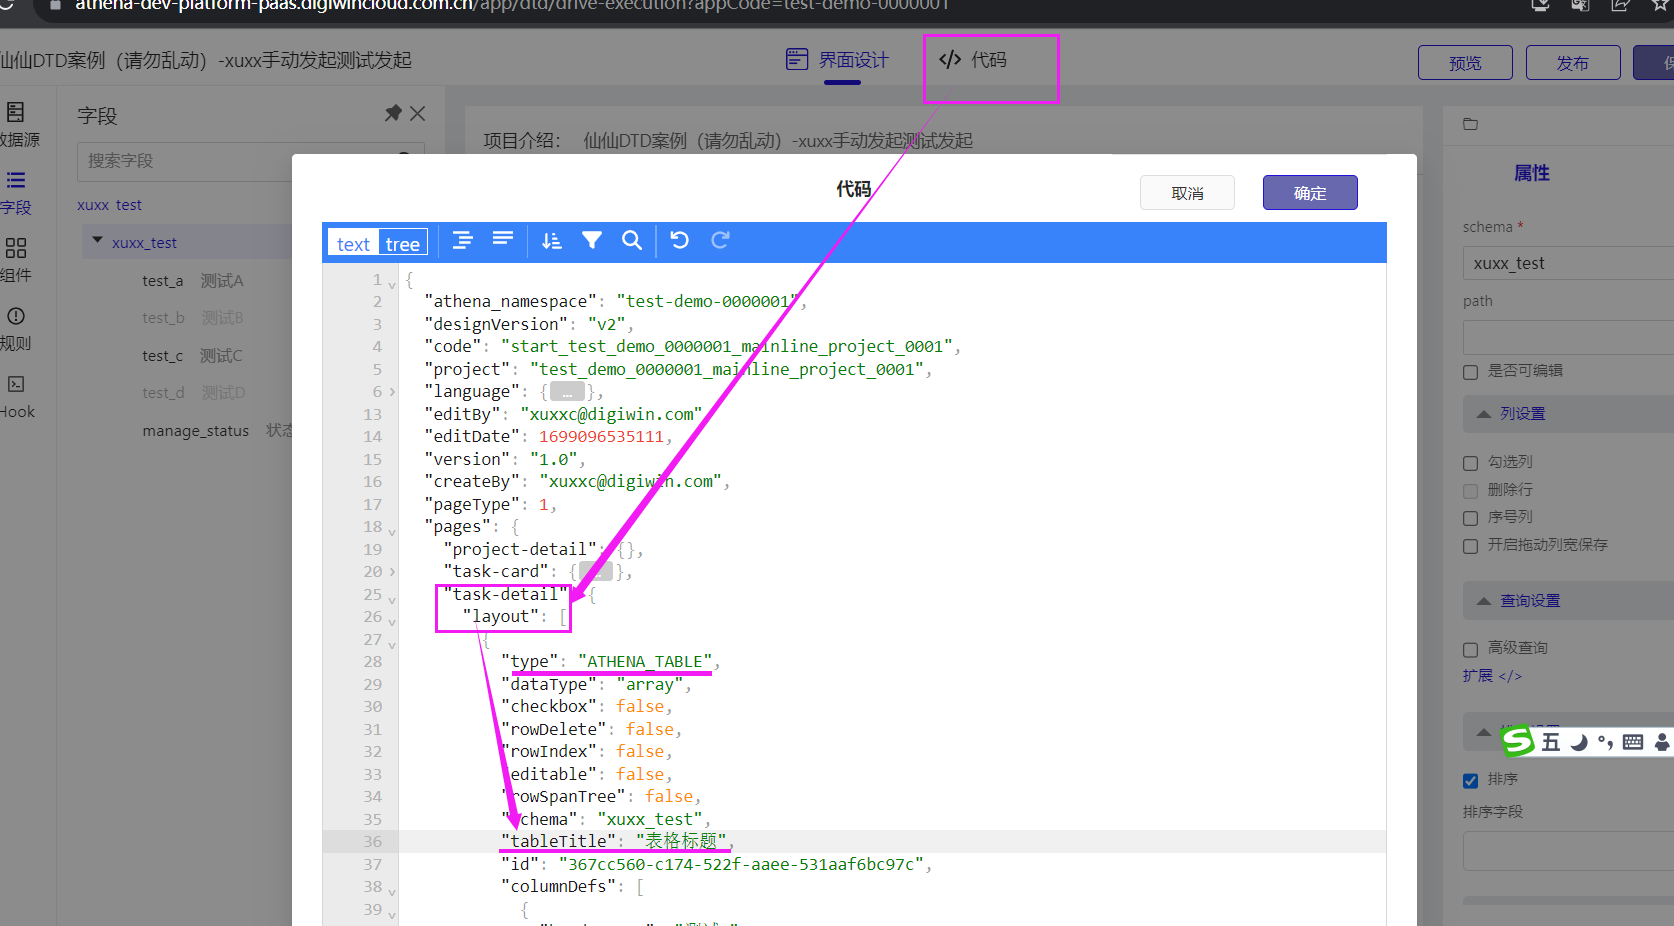Open the 字段 fields sidebar icon
1674x926 pixels.
(16, 193)
